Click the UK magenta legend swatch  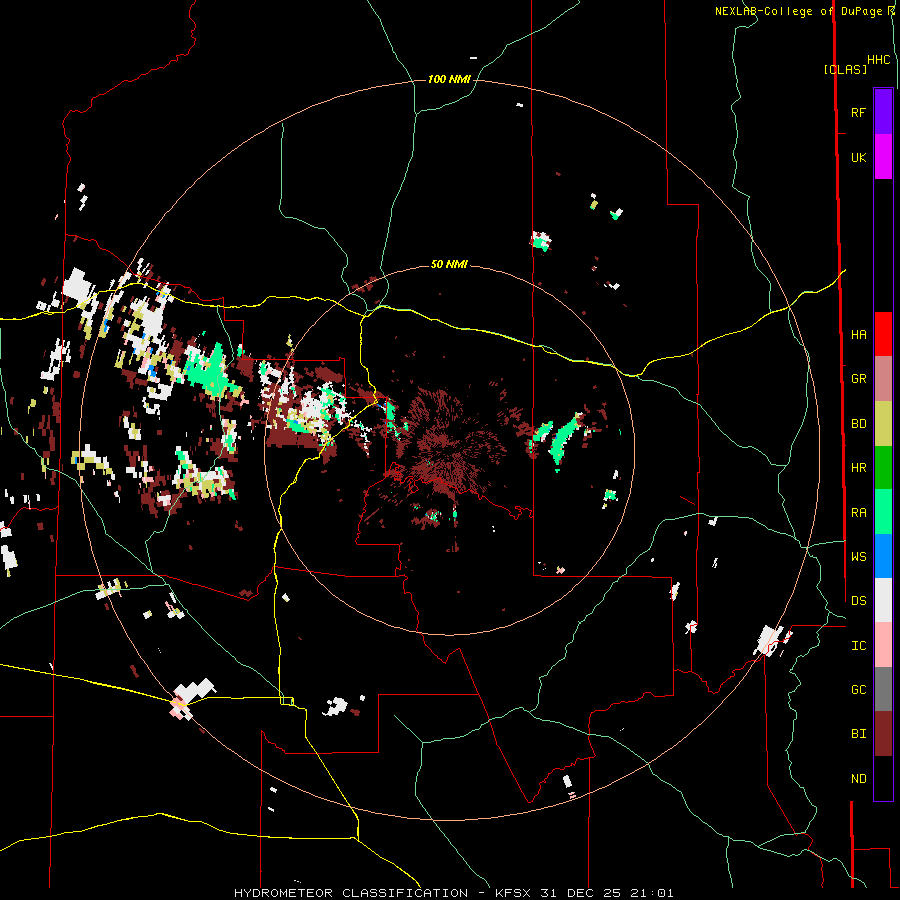[883, 157]
